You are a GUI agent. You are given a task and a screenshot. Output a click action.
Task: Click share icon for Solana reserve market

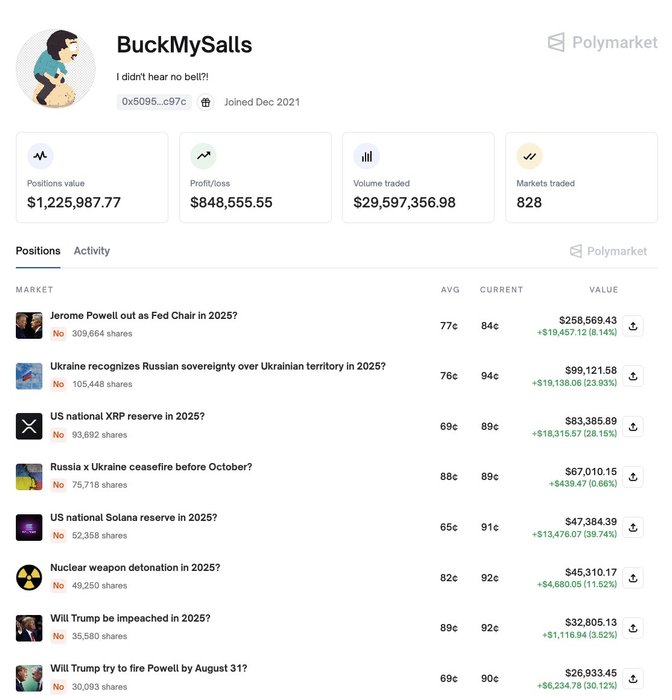pyautogui.click(x=633, y=527)
